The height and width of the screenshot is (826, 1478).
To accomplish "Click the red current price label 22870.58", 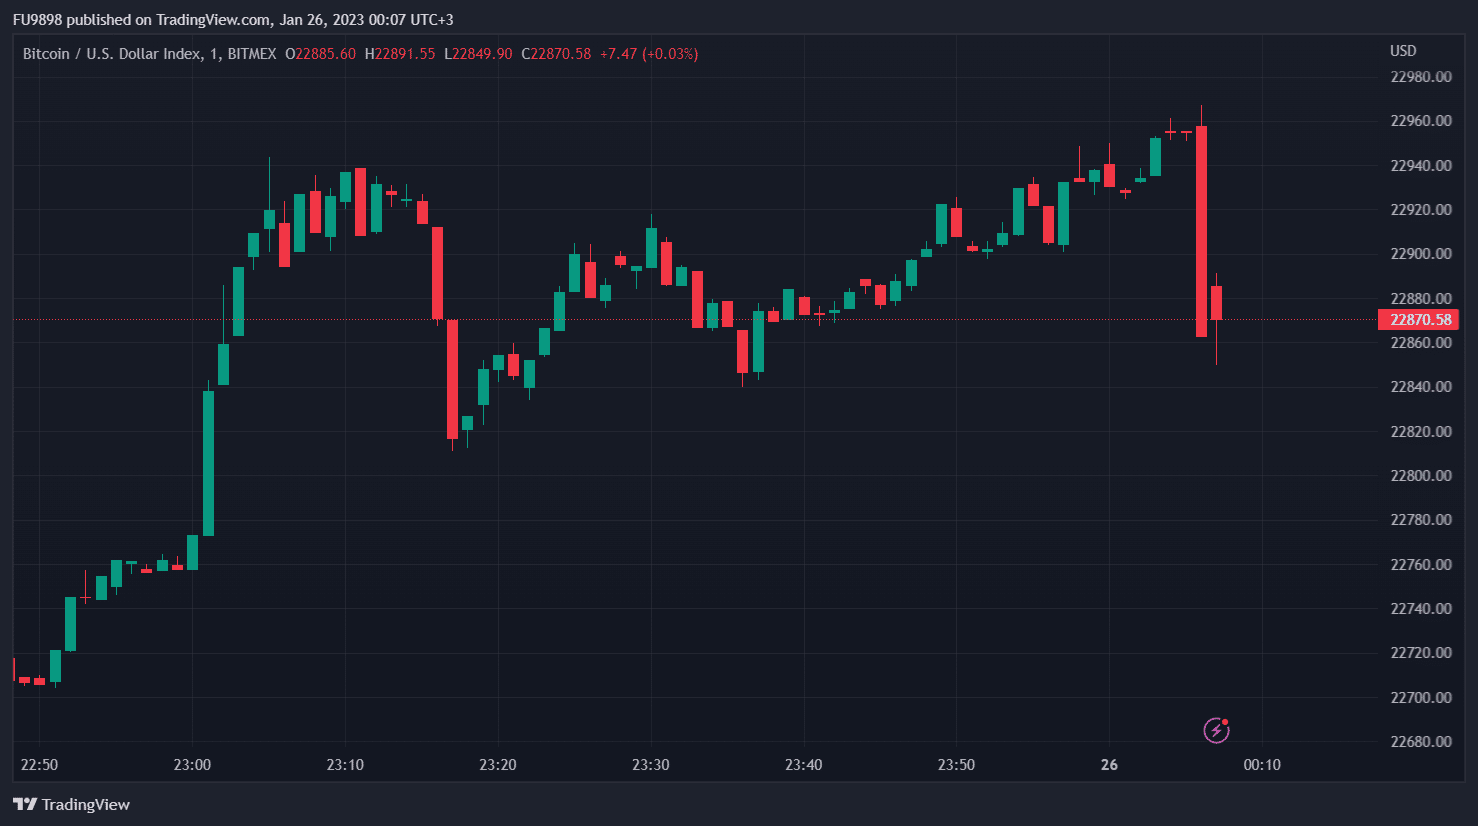I will pos(1419,320).
